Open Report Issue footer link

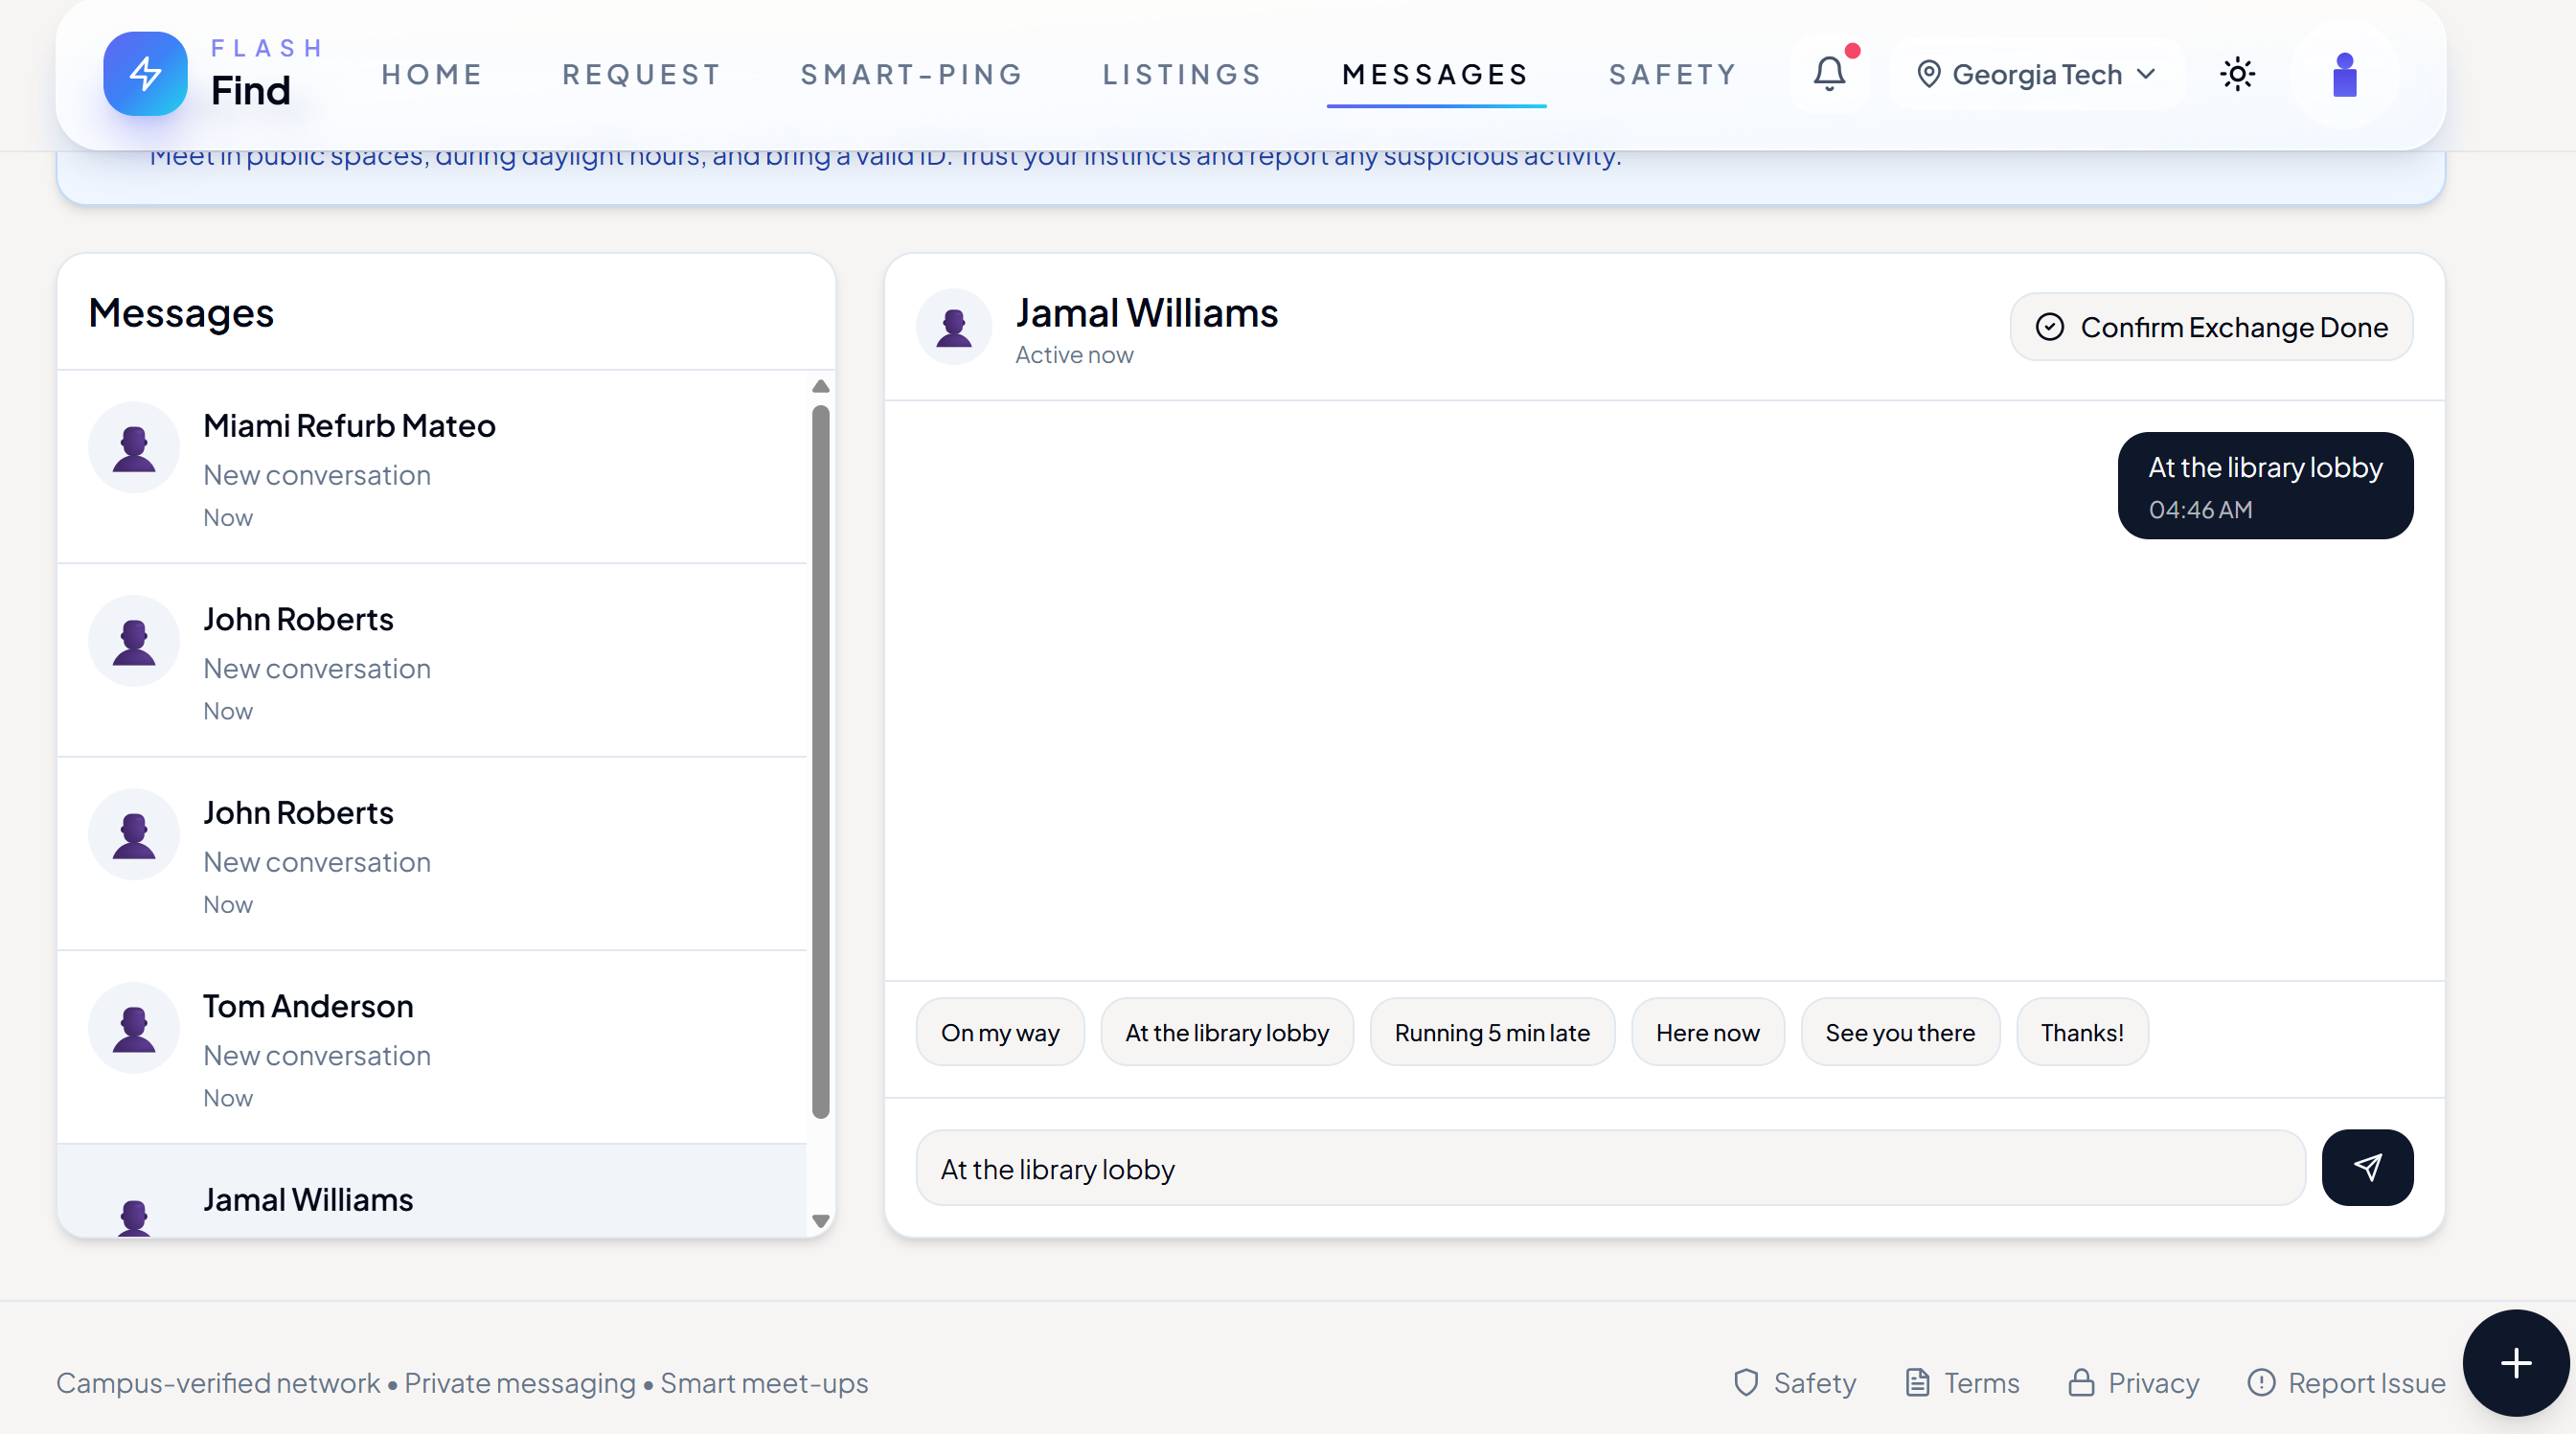pos(2346,1382)
